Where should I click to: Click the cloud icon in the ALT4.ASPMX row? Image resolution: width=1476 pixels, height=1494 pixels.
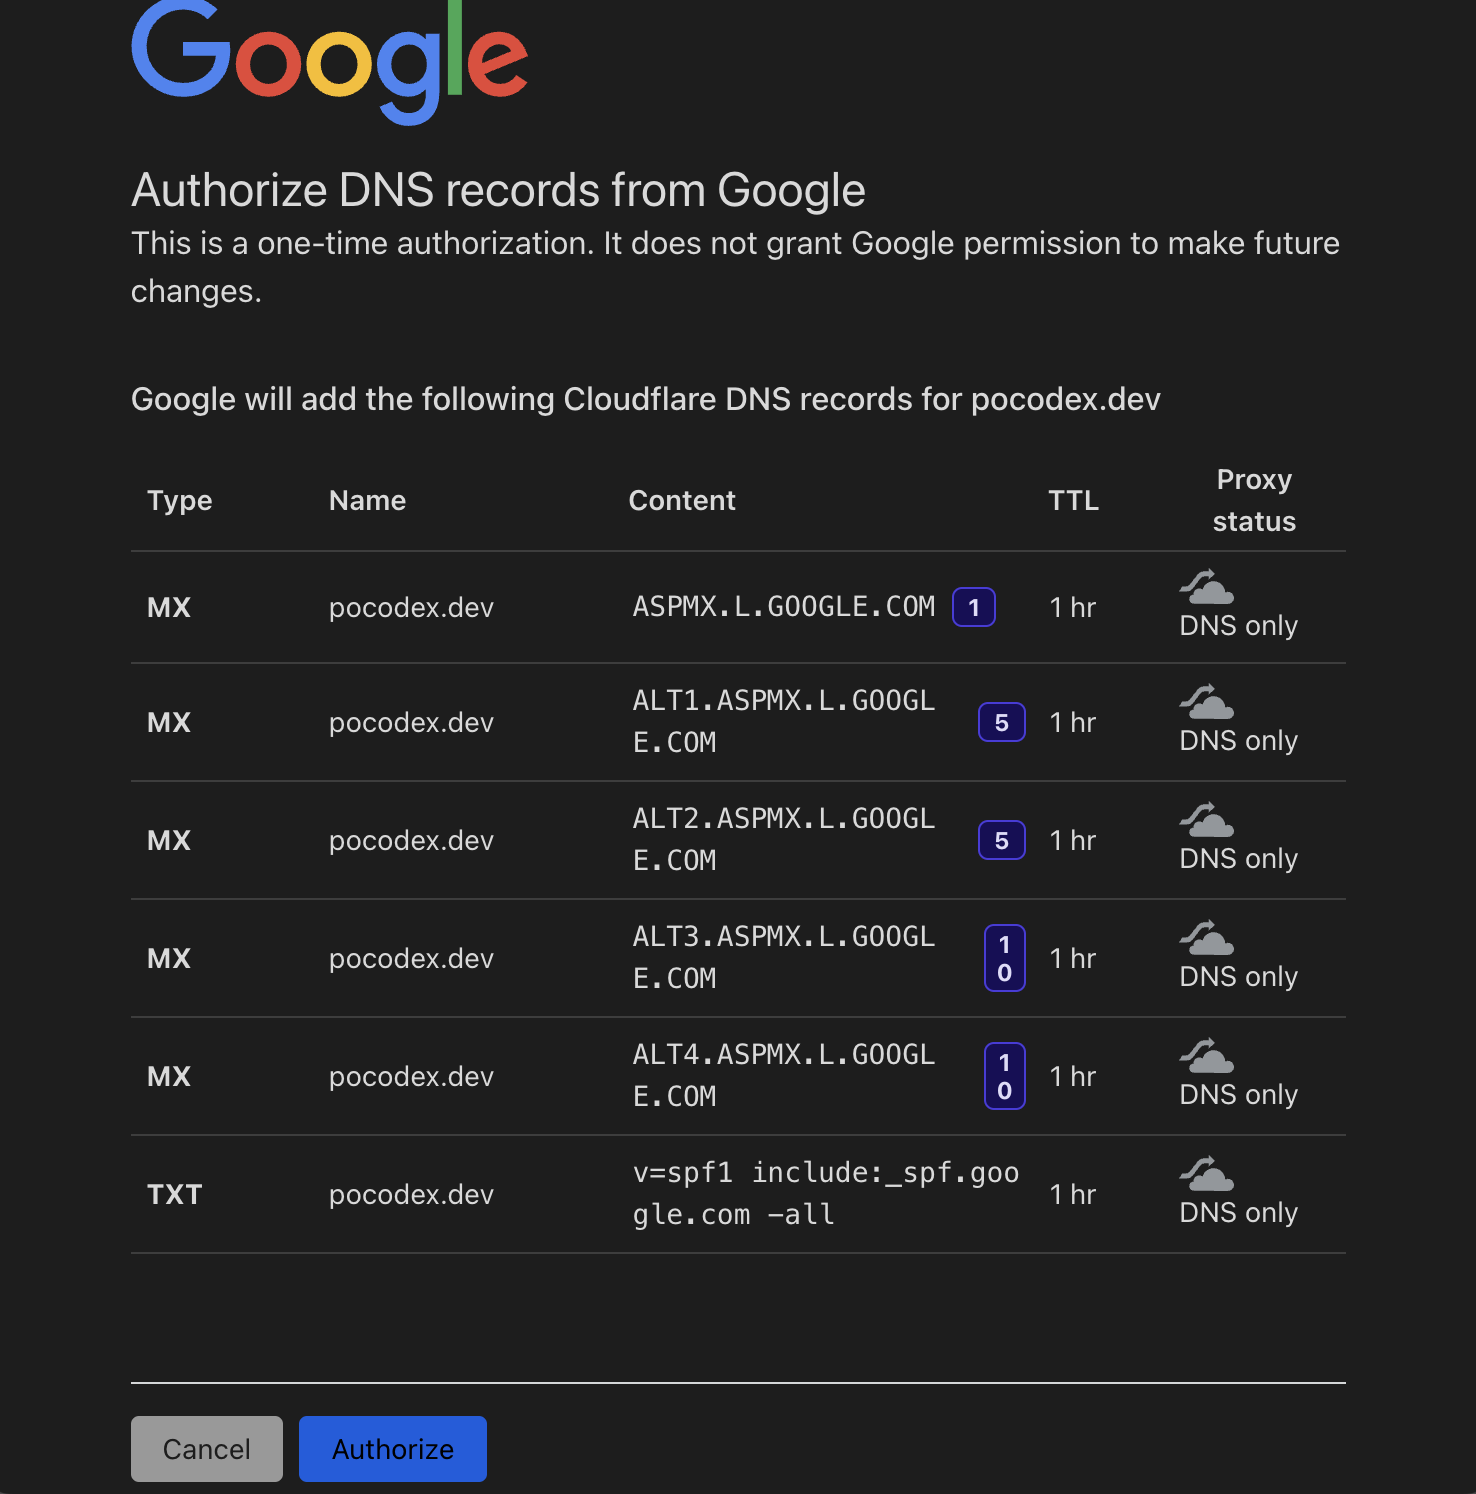tap(1207, 1056)
